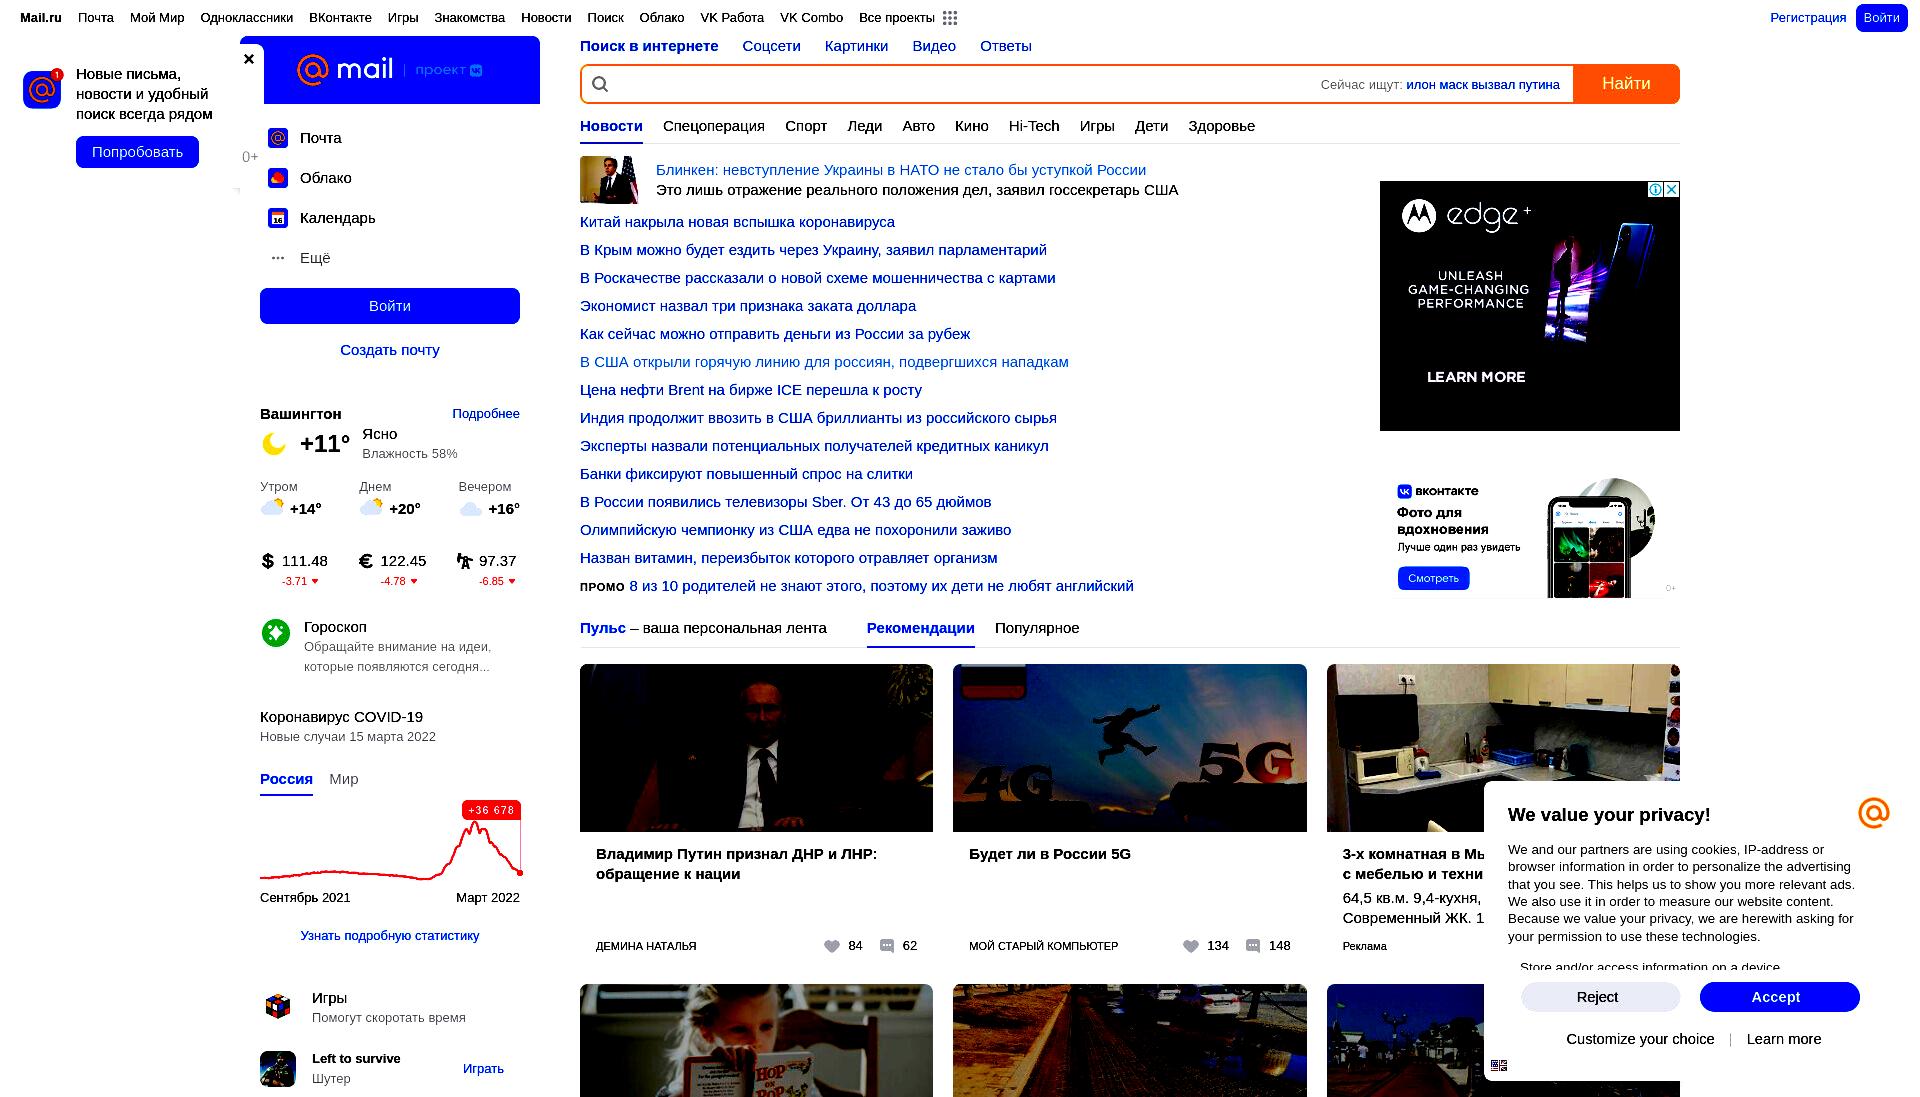Viewport: 1920px width, 1097px height.
Task: Expand Ещё three-dots menu
Action: 278,258
